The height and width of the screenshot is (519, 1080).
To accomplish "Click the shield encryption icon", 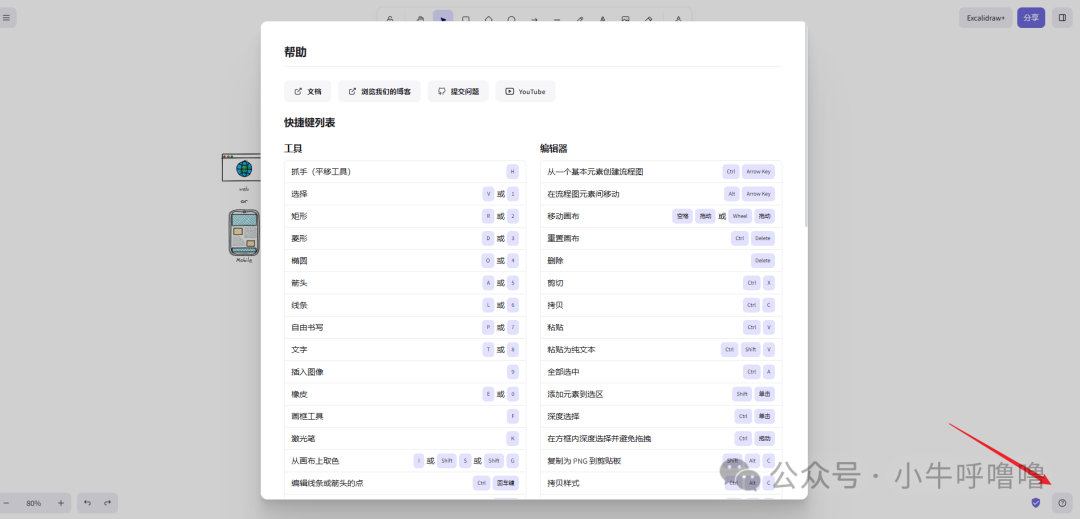I will (1035, 503).
